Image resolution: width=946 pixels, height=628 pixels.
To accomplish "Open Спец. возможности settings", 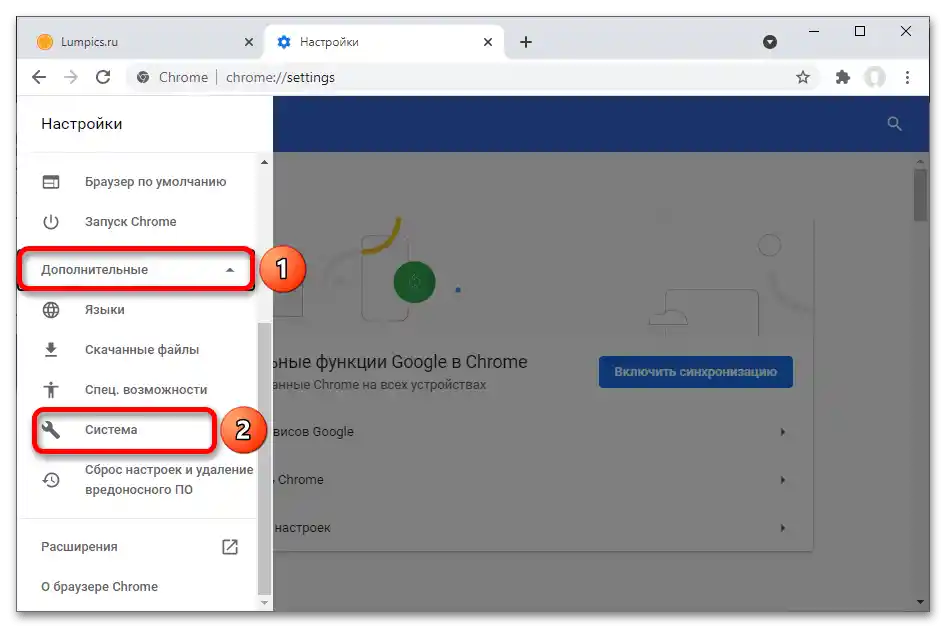I will (138, 389).
